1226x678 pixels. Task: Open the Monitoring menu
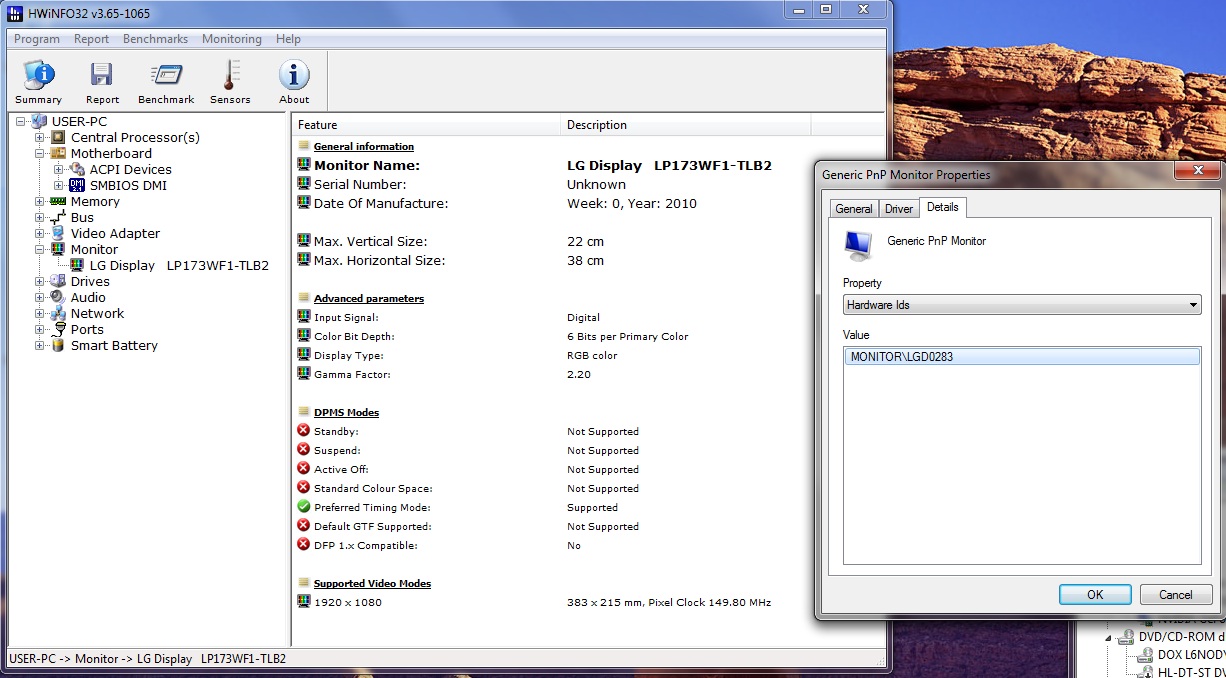pyautogui.click(x=231, y=39)
